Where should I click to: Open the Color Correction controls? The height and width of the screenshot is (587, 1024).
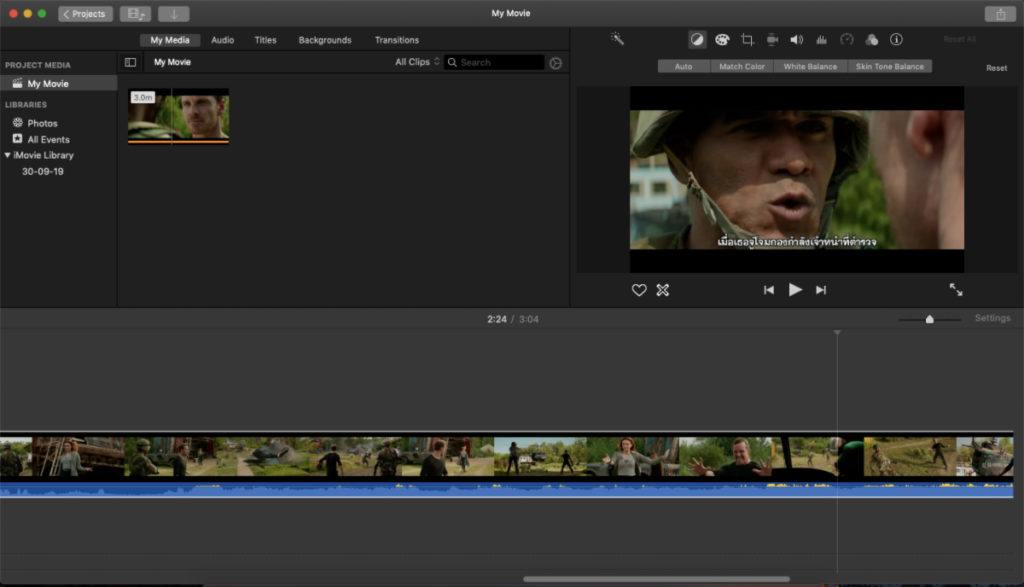722,40
